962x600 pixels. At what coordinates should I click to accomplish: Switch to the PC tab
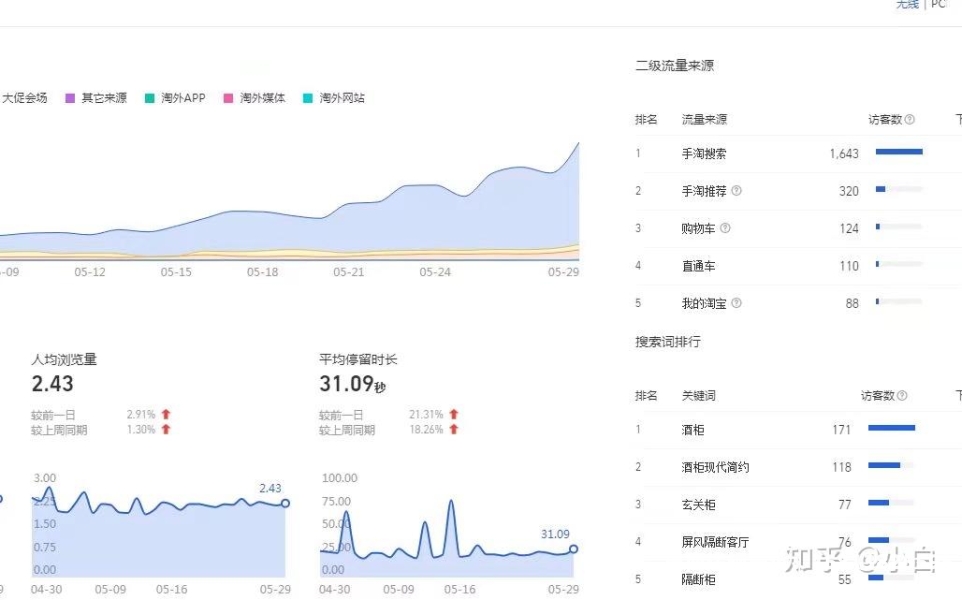click(938, 5)
